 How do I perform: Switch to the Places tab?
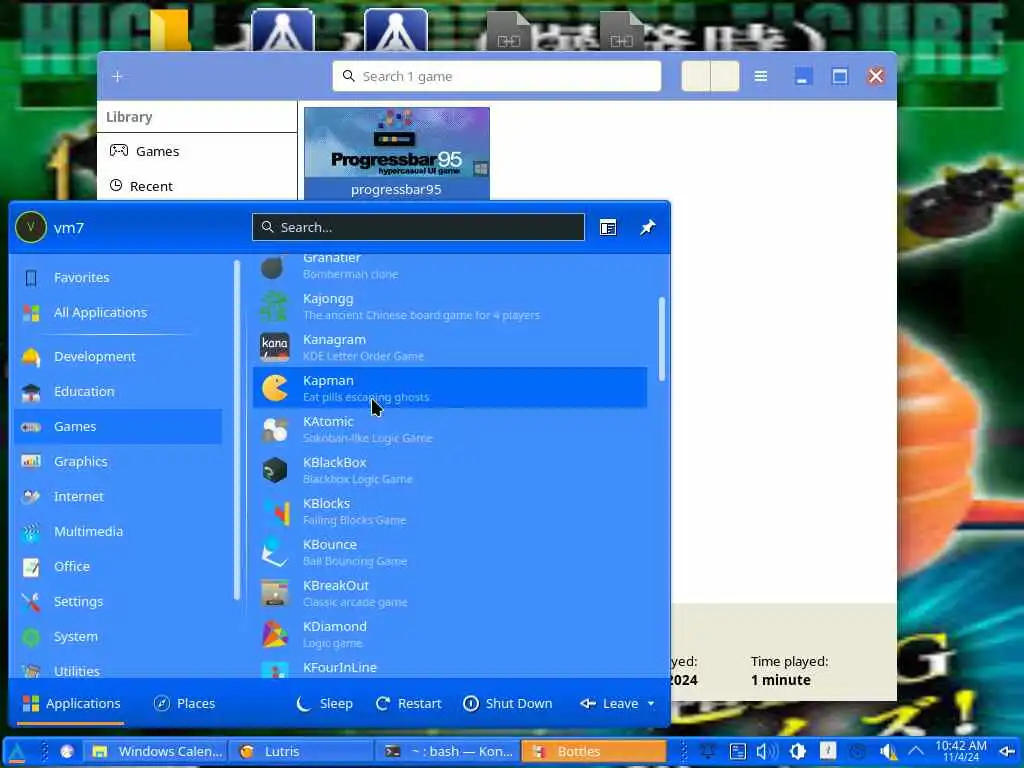[x=184, y=703]
